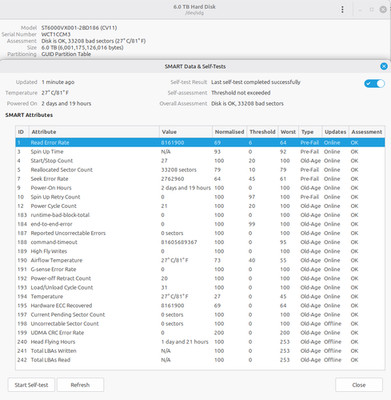This screenshot has height=400, width=391.
Task: Click the Assessment column header
Action: pyautogui.click(x=367, y=132)
